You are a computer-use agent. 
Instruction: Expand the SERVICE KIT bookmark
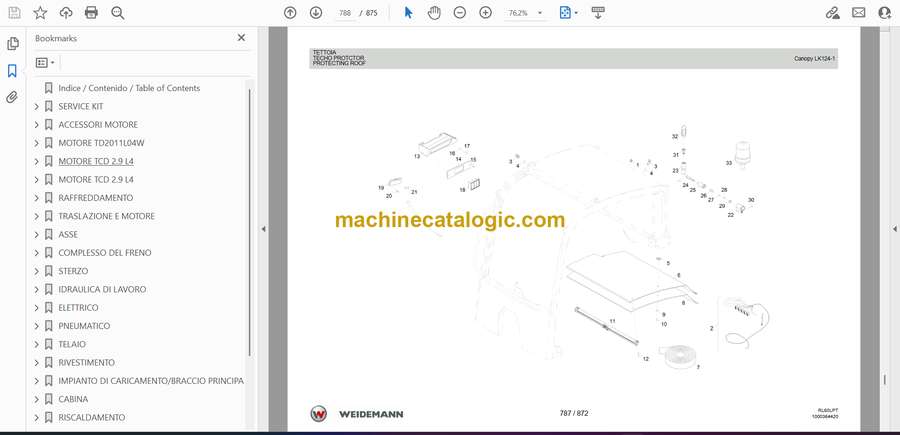tap(37, 107)
